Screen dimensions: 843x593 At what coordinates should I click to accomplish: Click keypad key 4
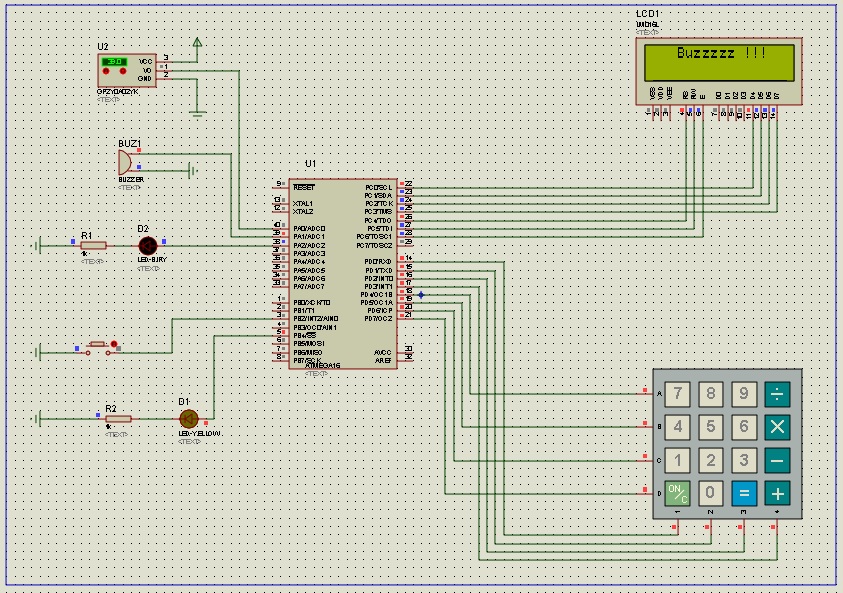(x=677, y=427)
